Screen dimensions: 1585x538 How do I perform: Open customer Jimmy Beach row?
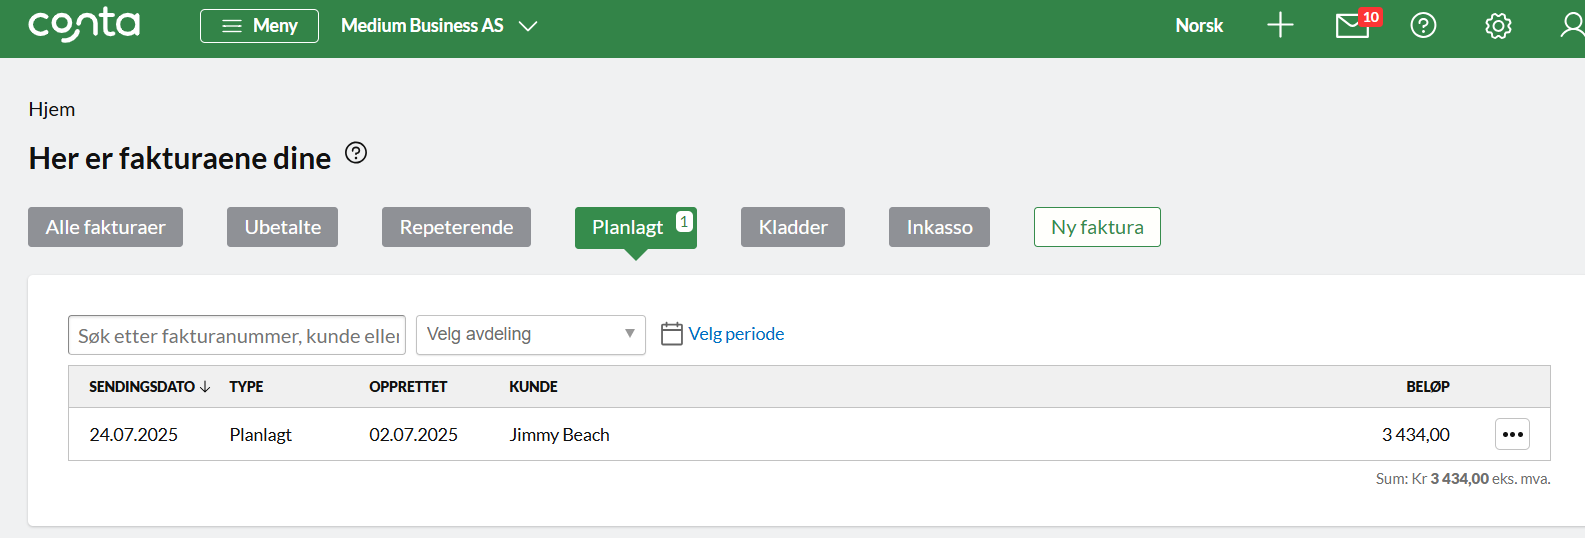pyautogui.click(x=559, y=435)
